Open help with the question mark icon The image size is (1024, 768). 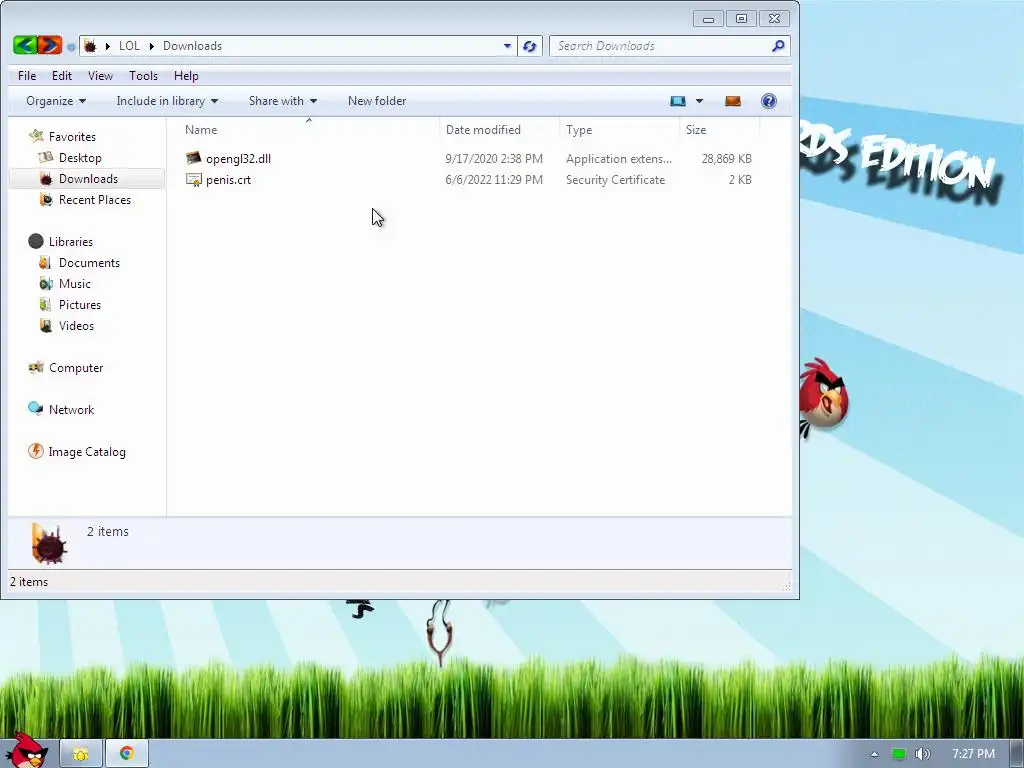point(769,101)
